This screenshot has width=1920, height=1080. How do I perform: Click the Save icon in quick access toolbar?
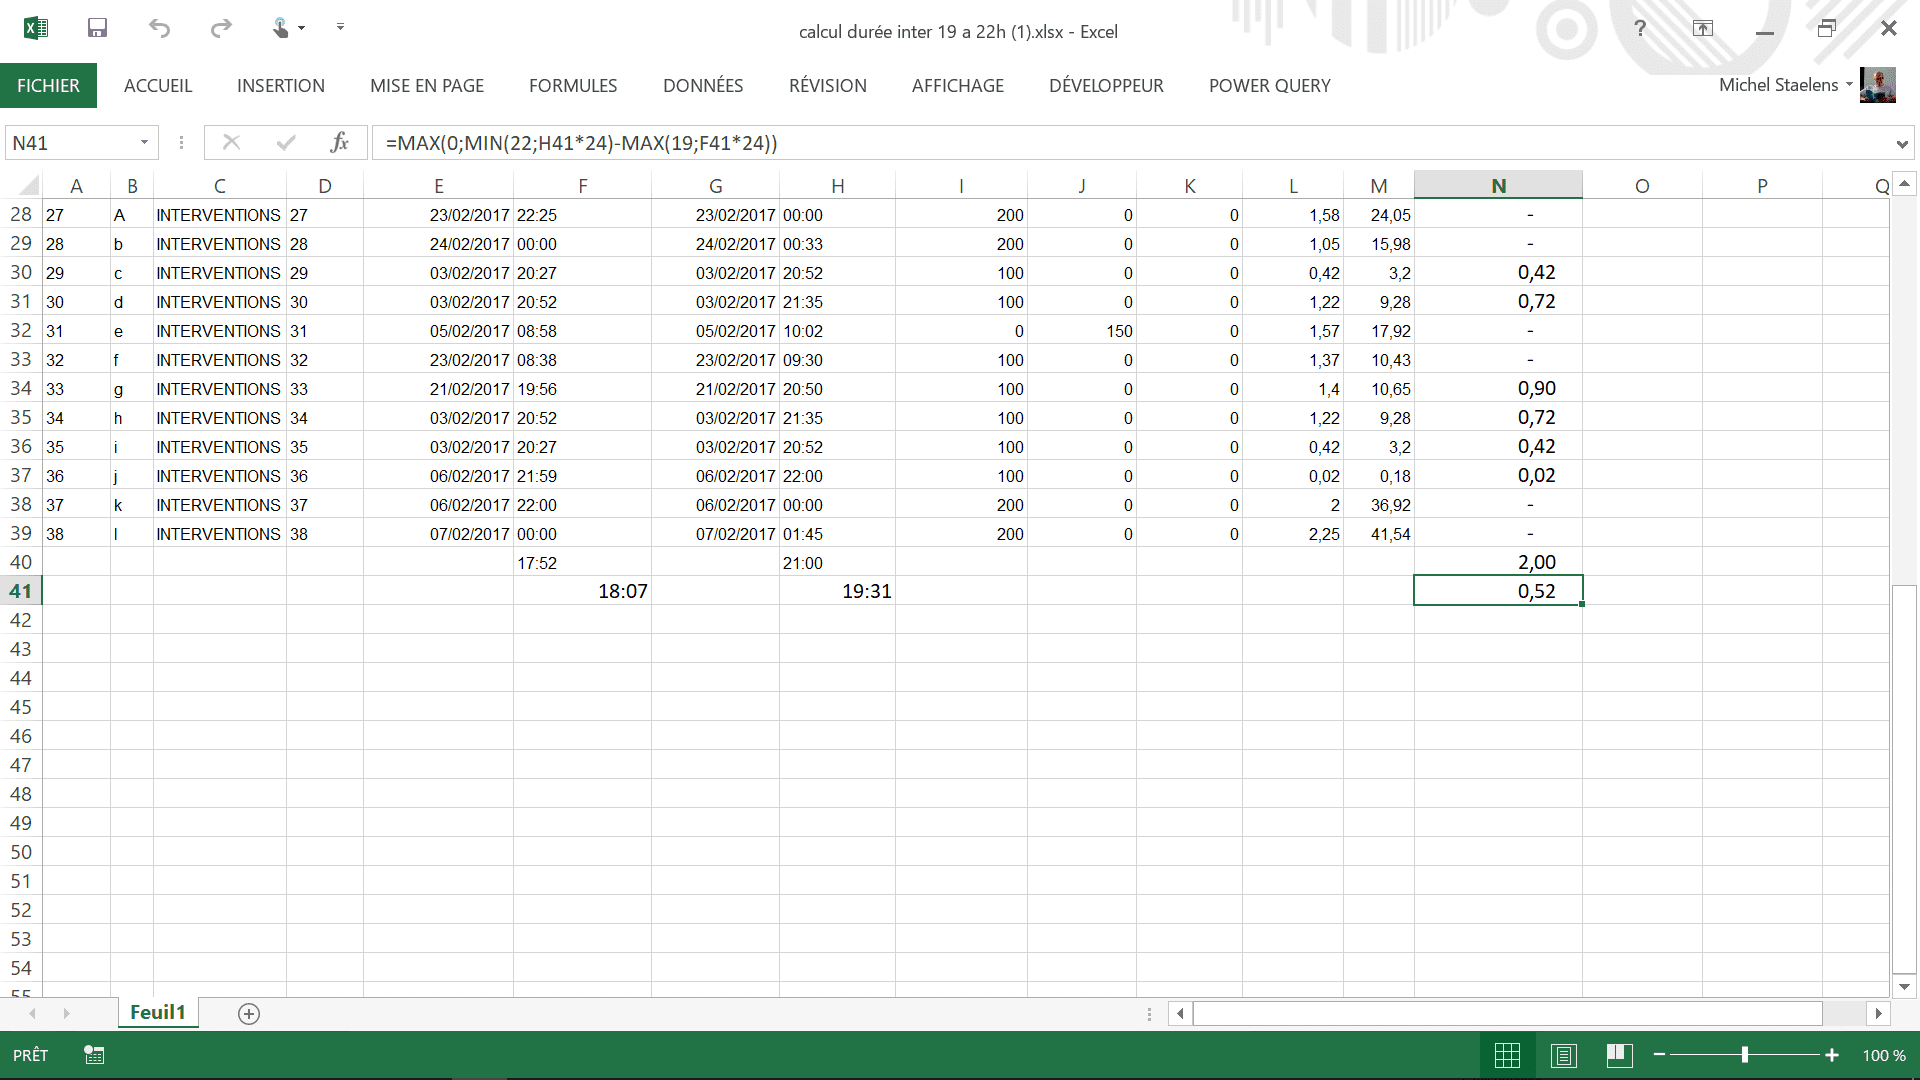click(97, 28)
